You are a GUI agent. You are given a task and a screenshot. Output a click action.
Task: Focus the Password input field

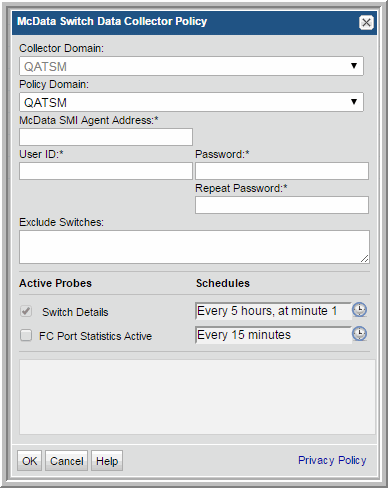click(282, 171)
